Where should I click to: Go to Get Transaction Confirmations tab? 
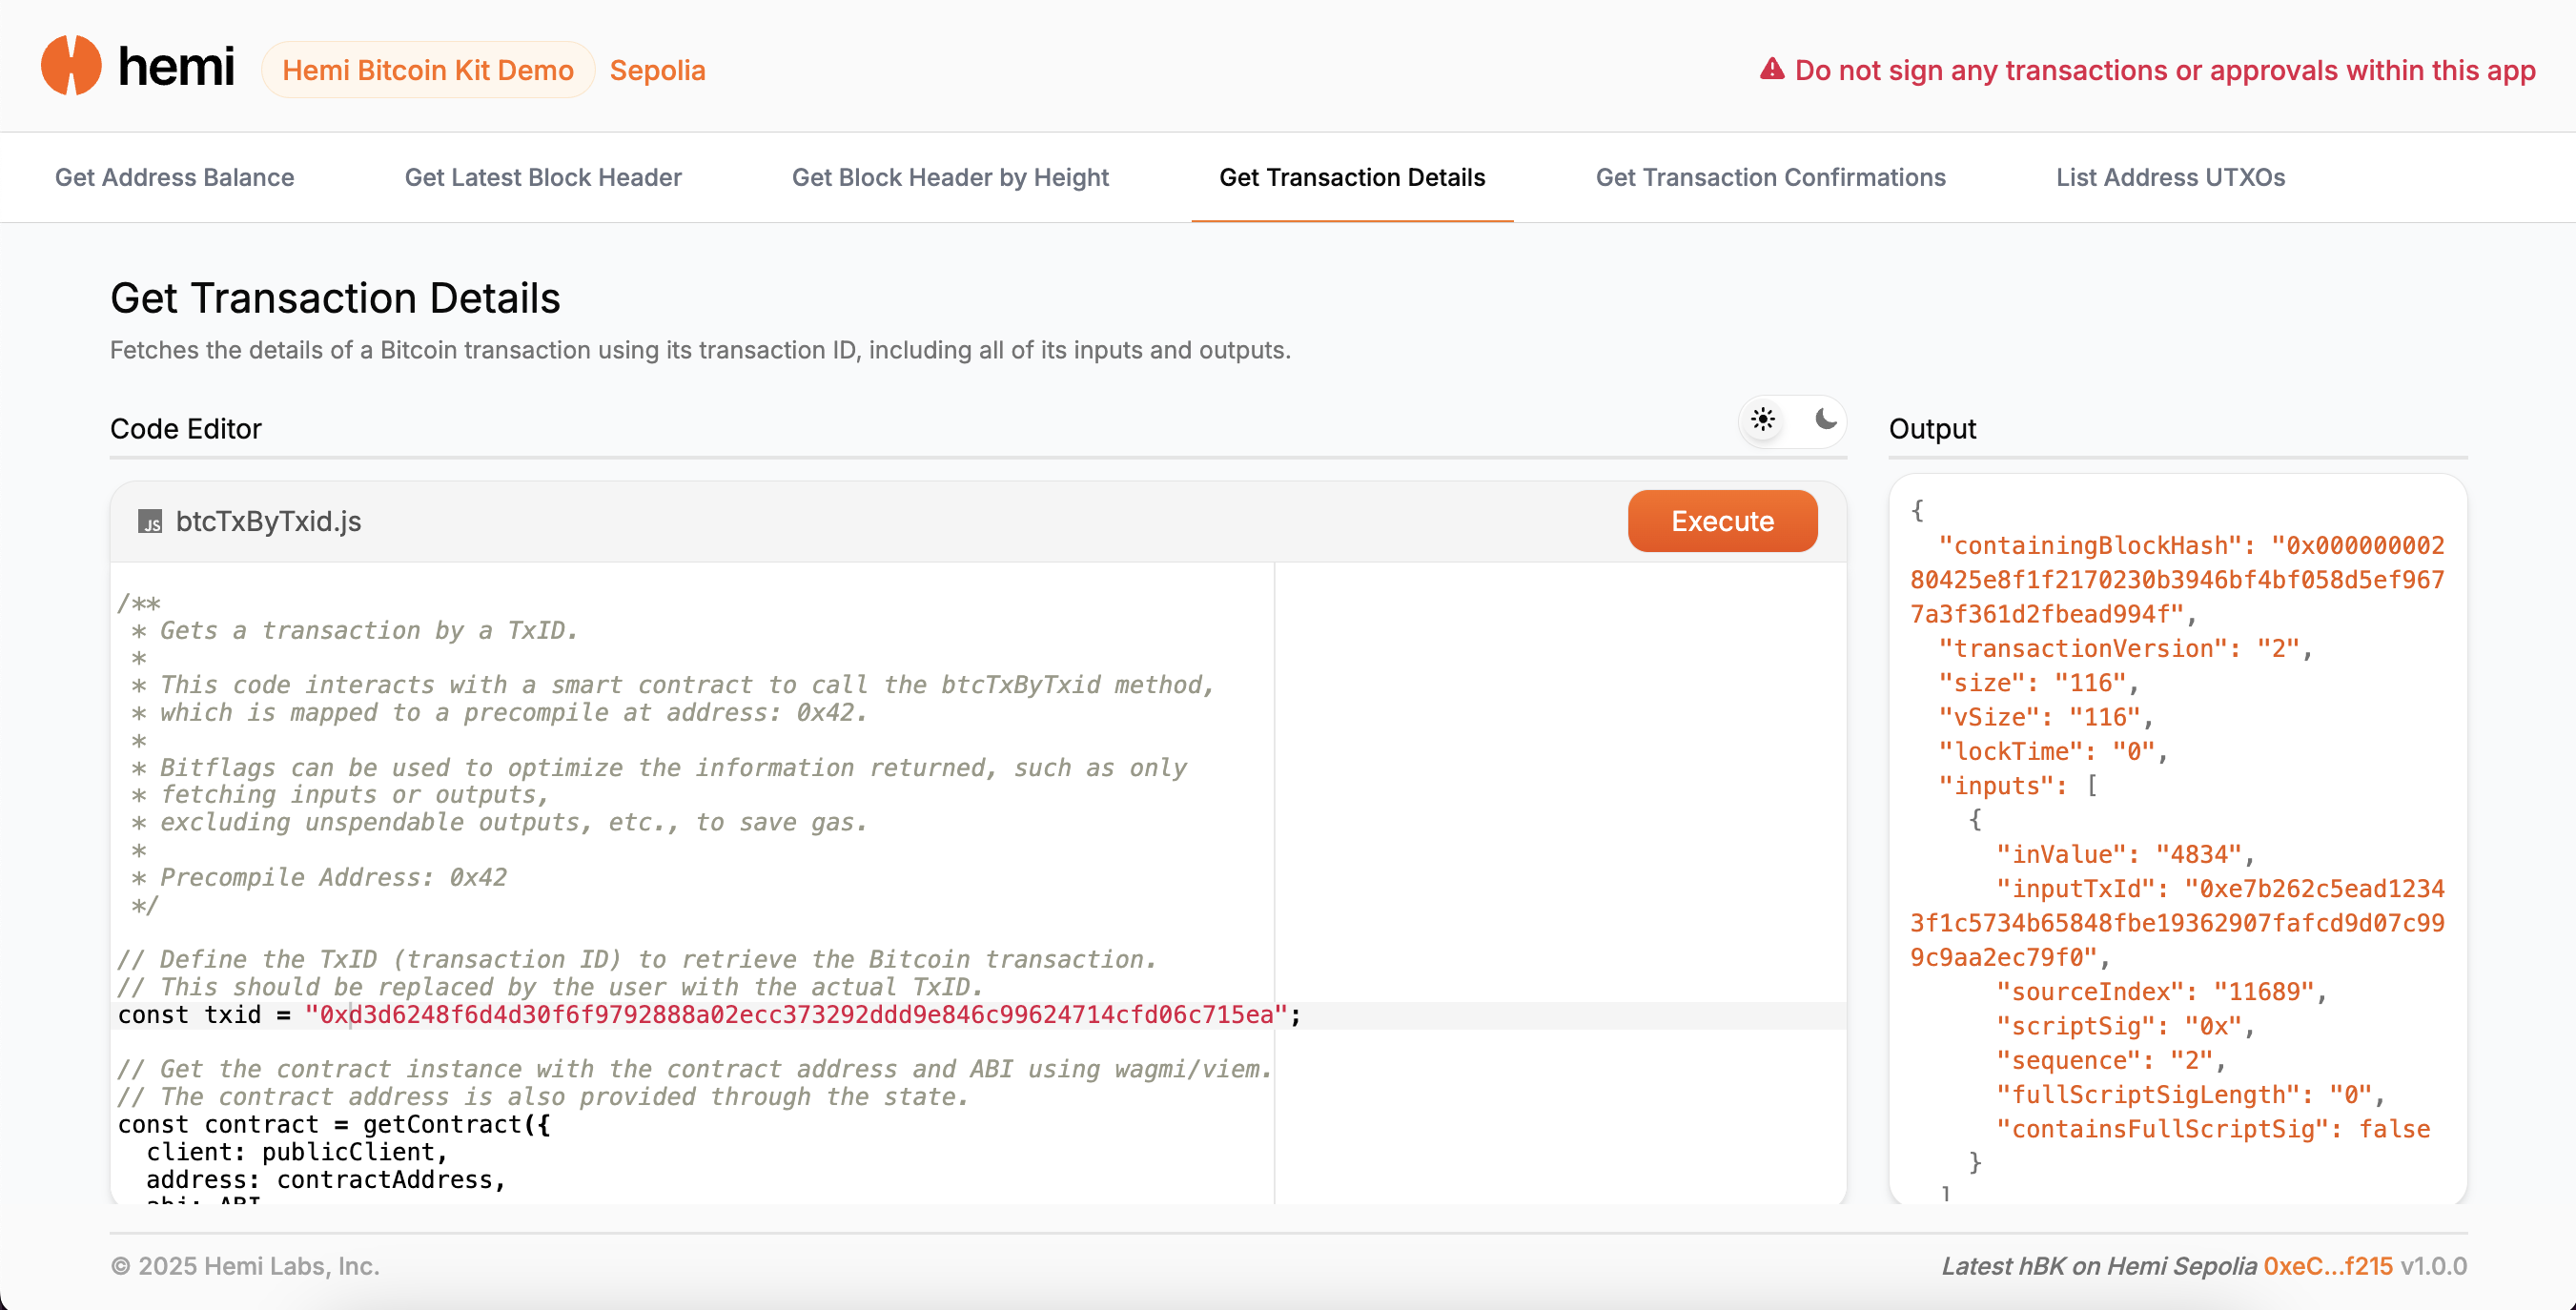point(1770,177)
